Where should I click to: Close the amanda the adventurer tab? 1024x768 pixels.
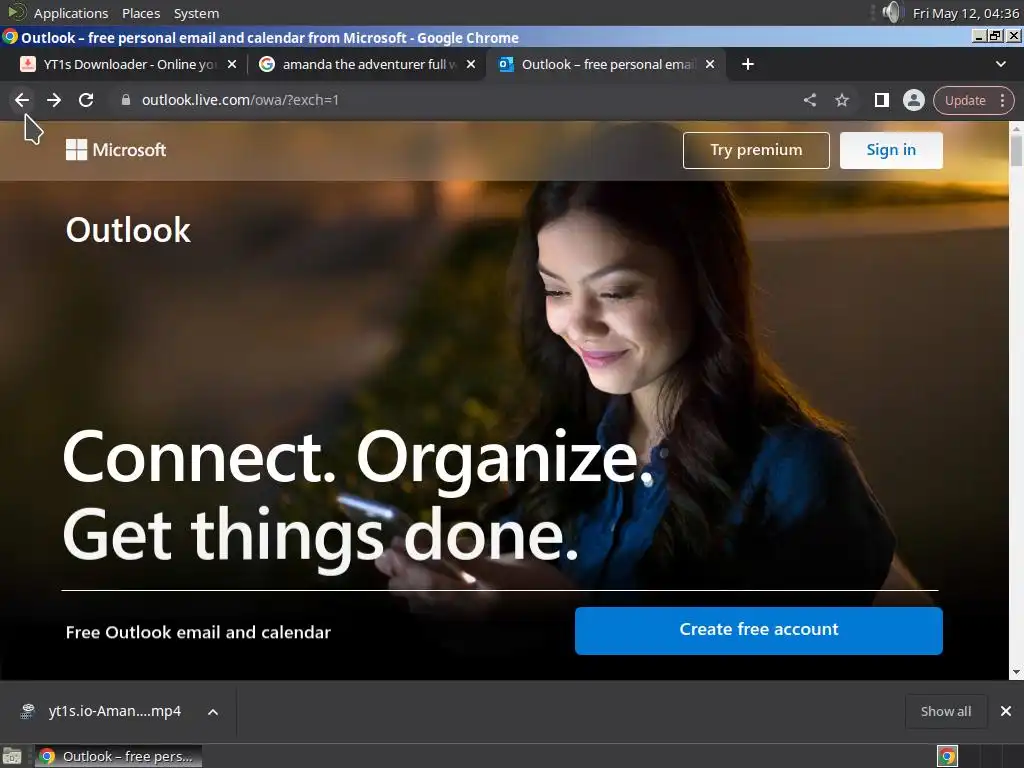click(471, 64)
